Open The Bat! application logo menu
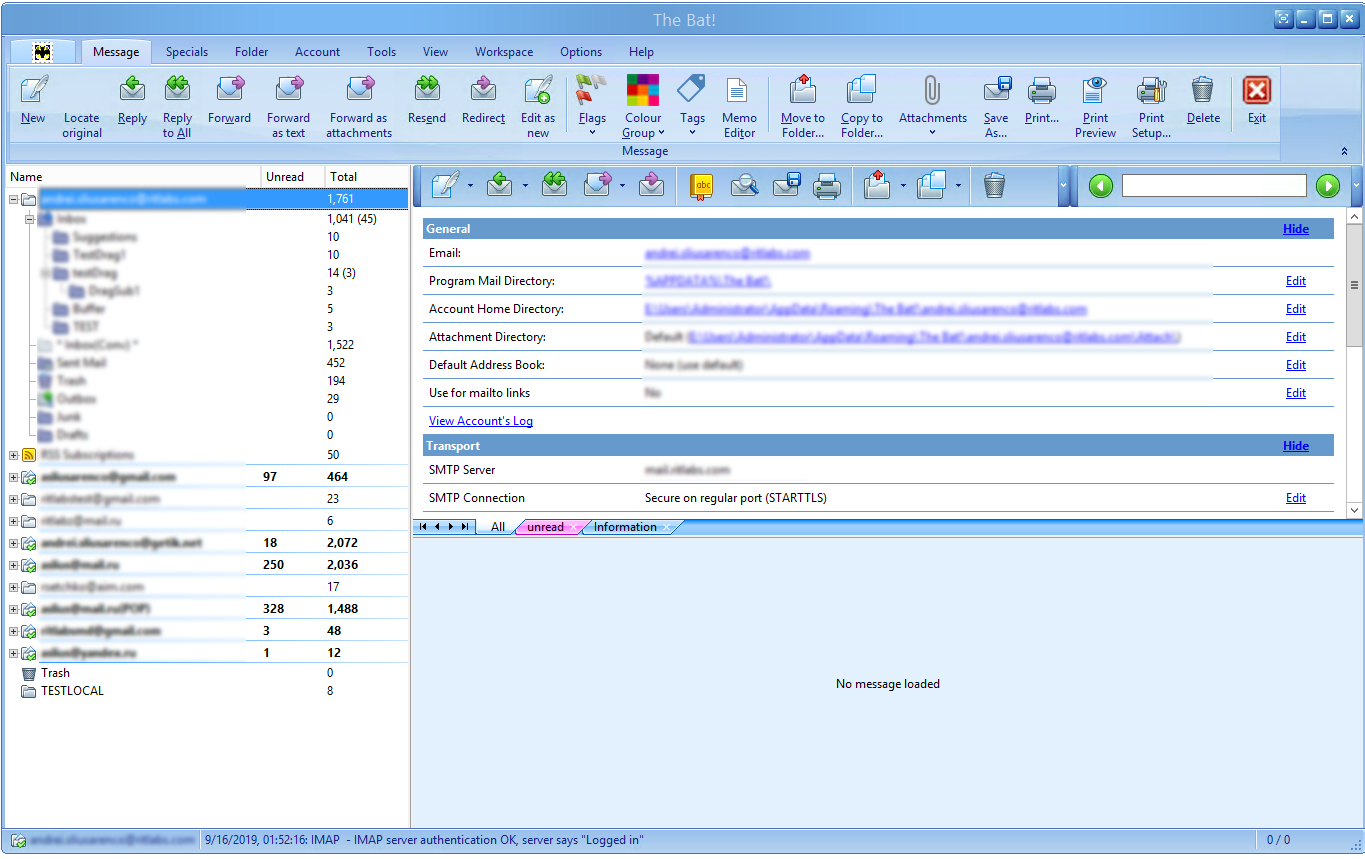The image size is (1365, 859). [42, 52]
